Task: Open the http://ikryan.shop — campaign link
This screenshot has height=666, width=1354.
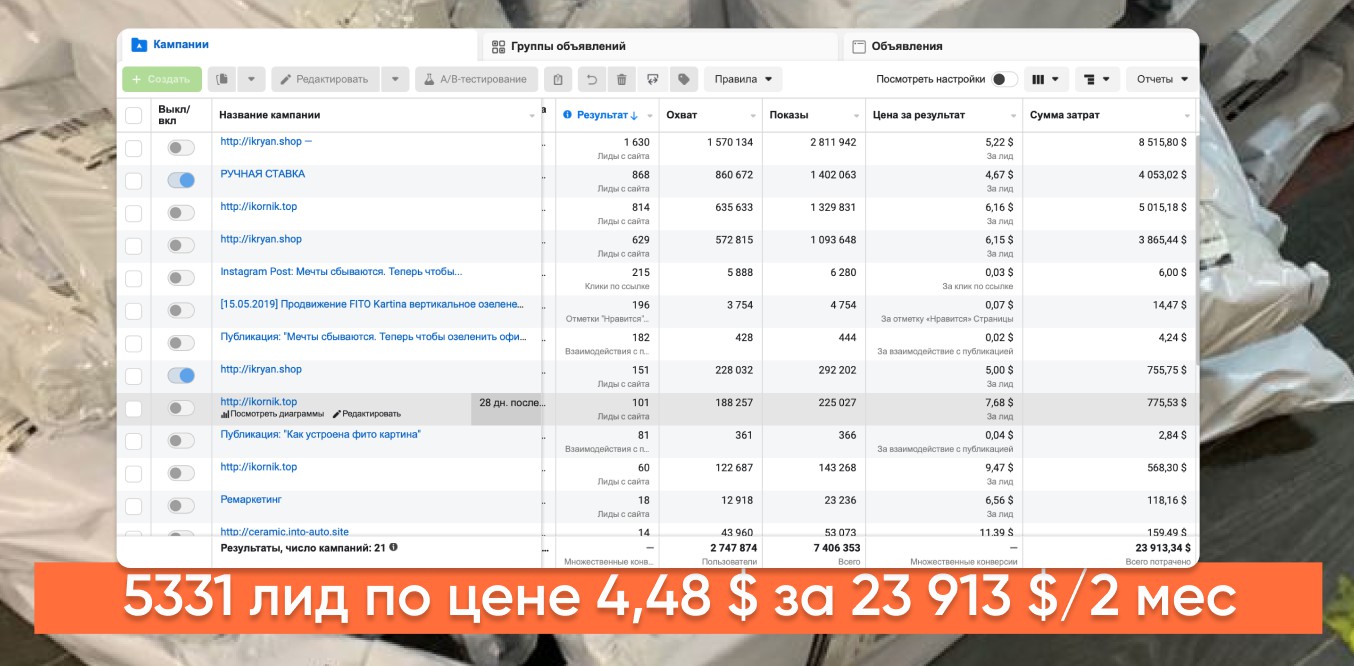Action: [x=266, y=141]
